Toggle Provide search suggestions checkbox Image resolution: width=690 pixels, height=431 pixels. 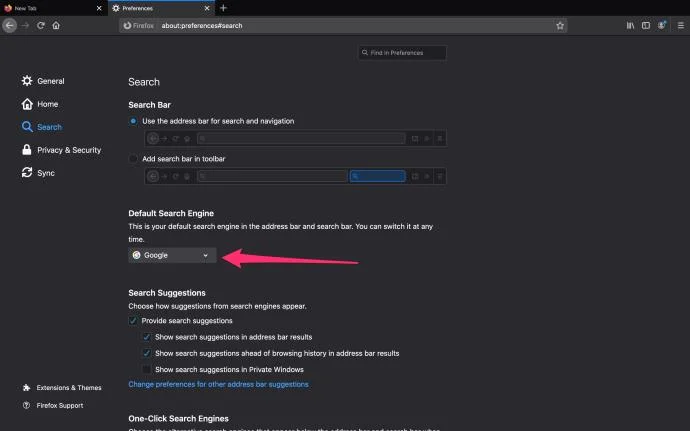[133, 320]
